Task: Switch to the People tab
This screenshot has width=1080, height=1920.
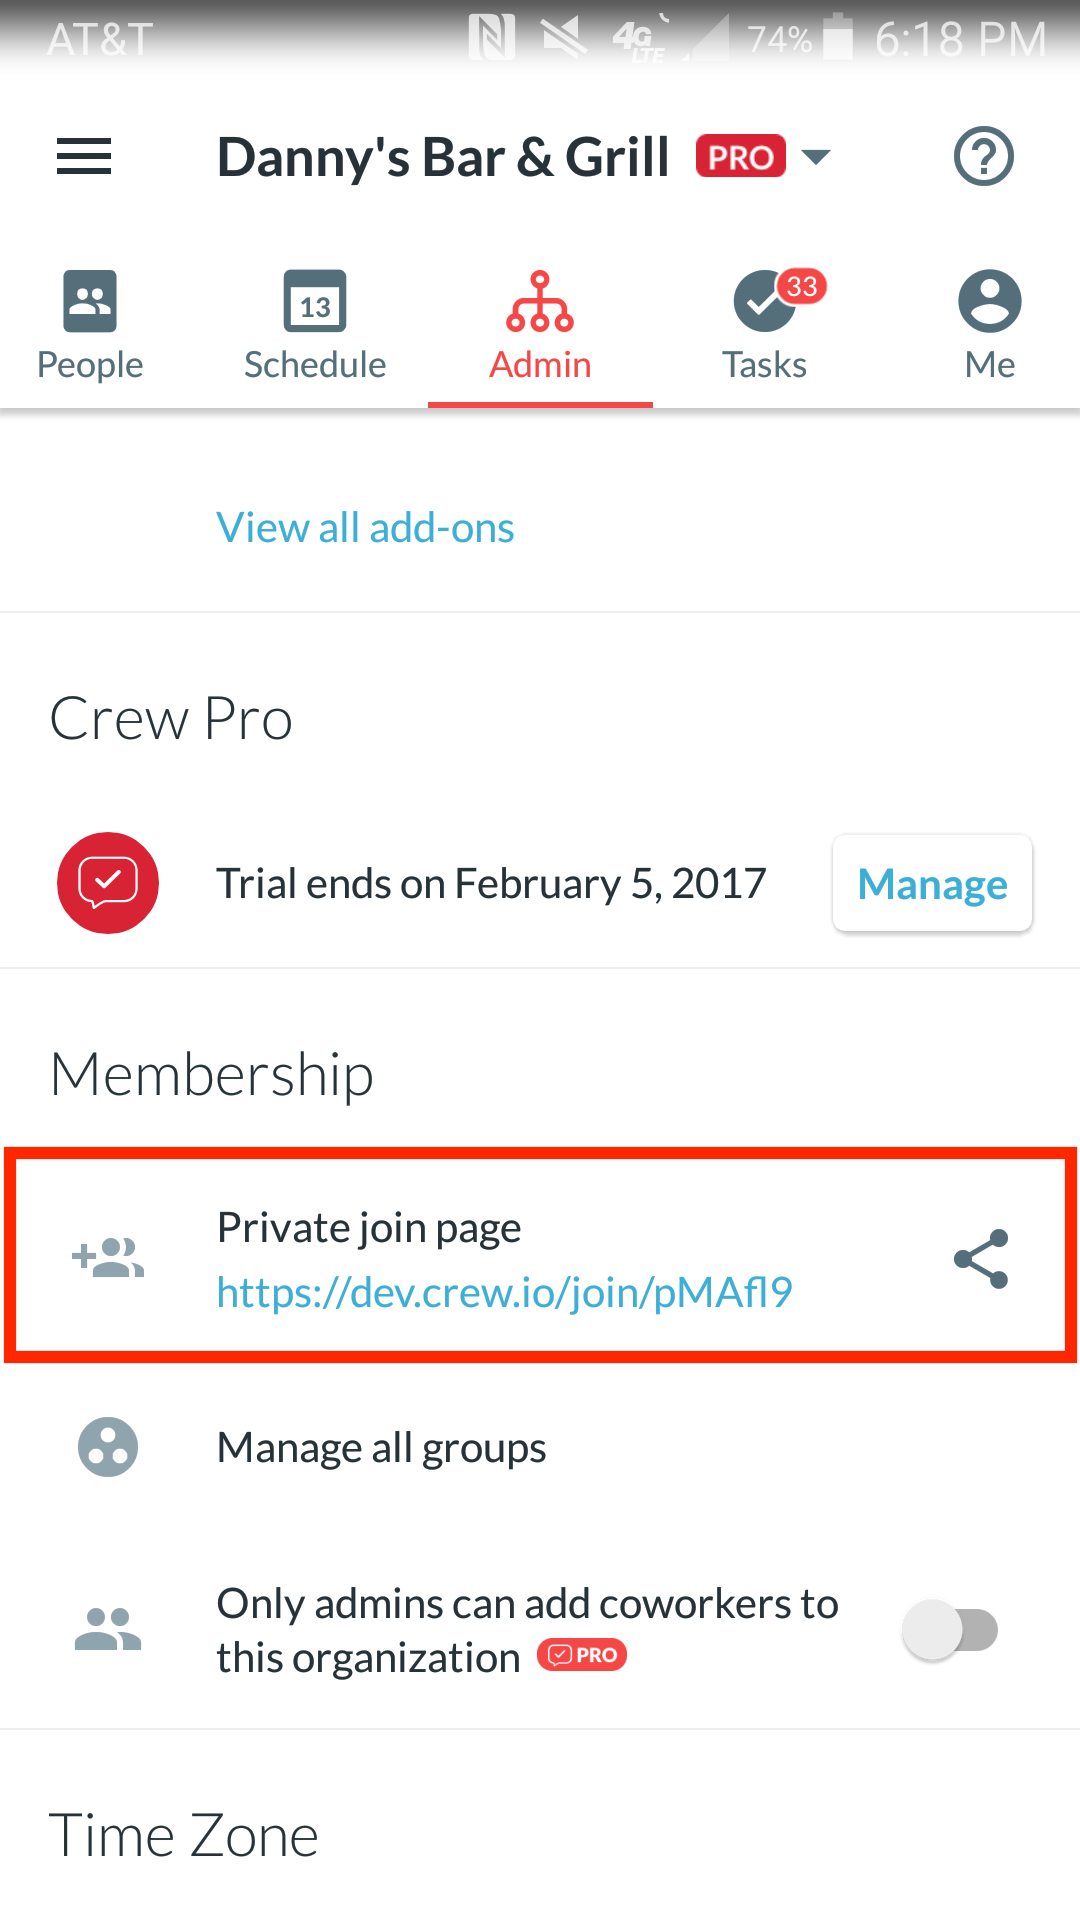Action: (x=90, y=327)
